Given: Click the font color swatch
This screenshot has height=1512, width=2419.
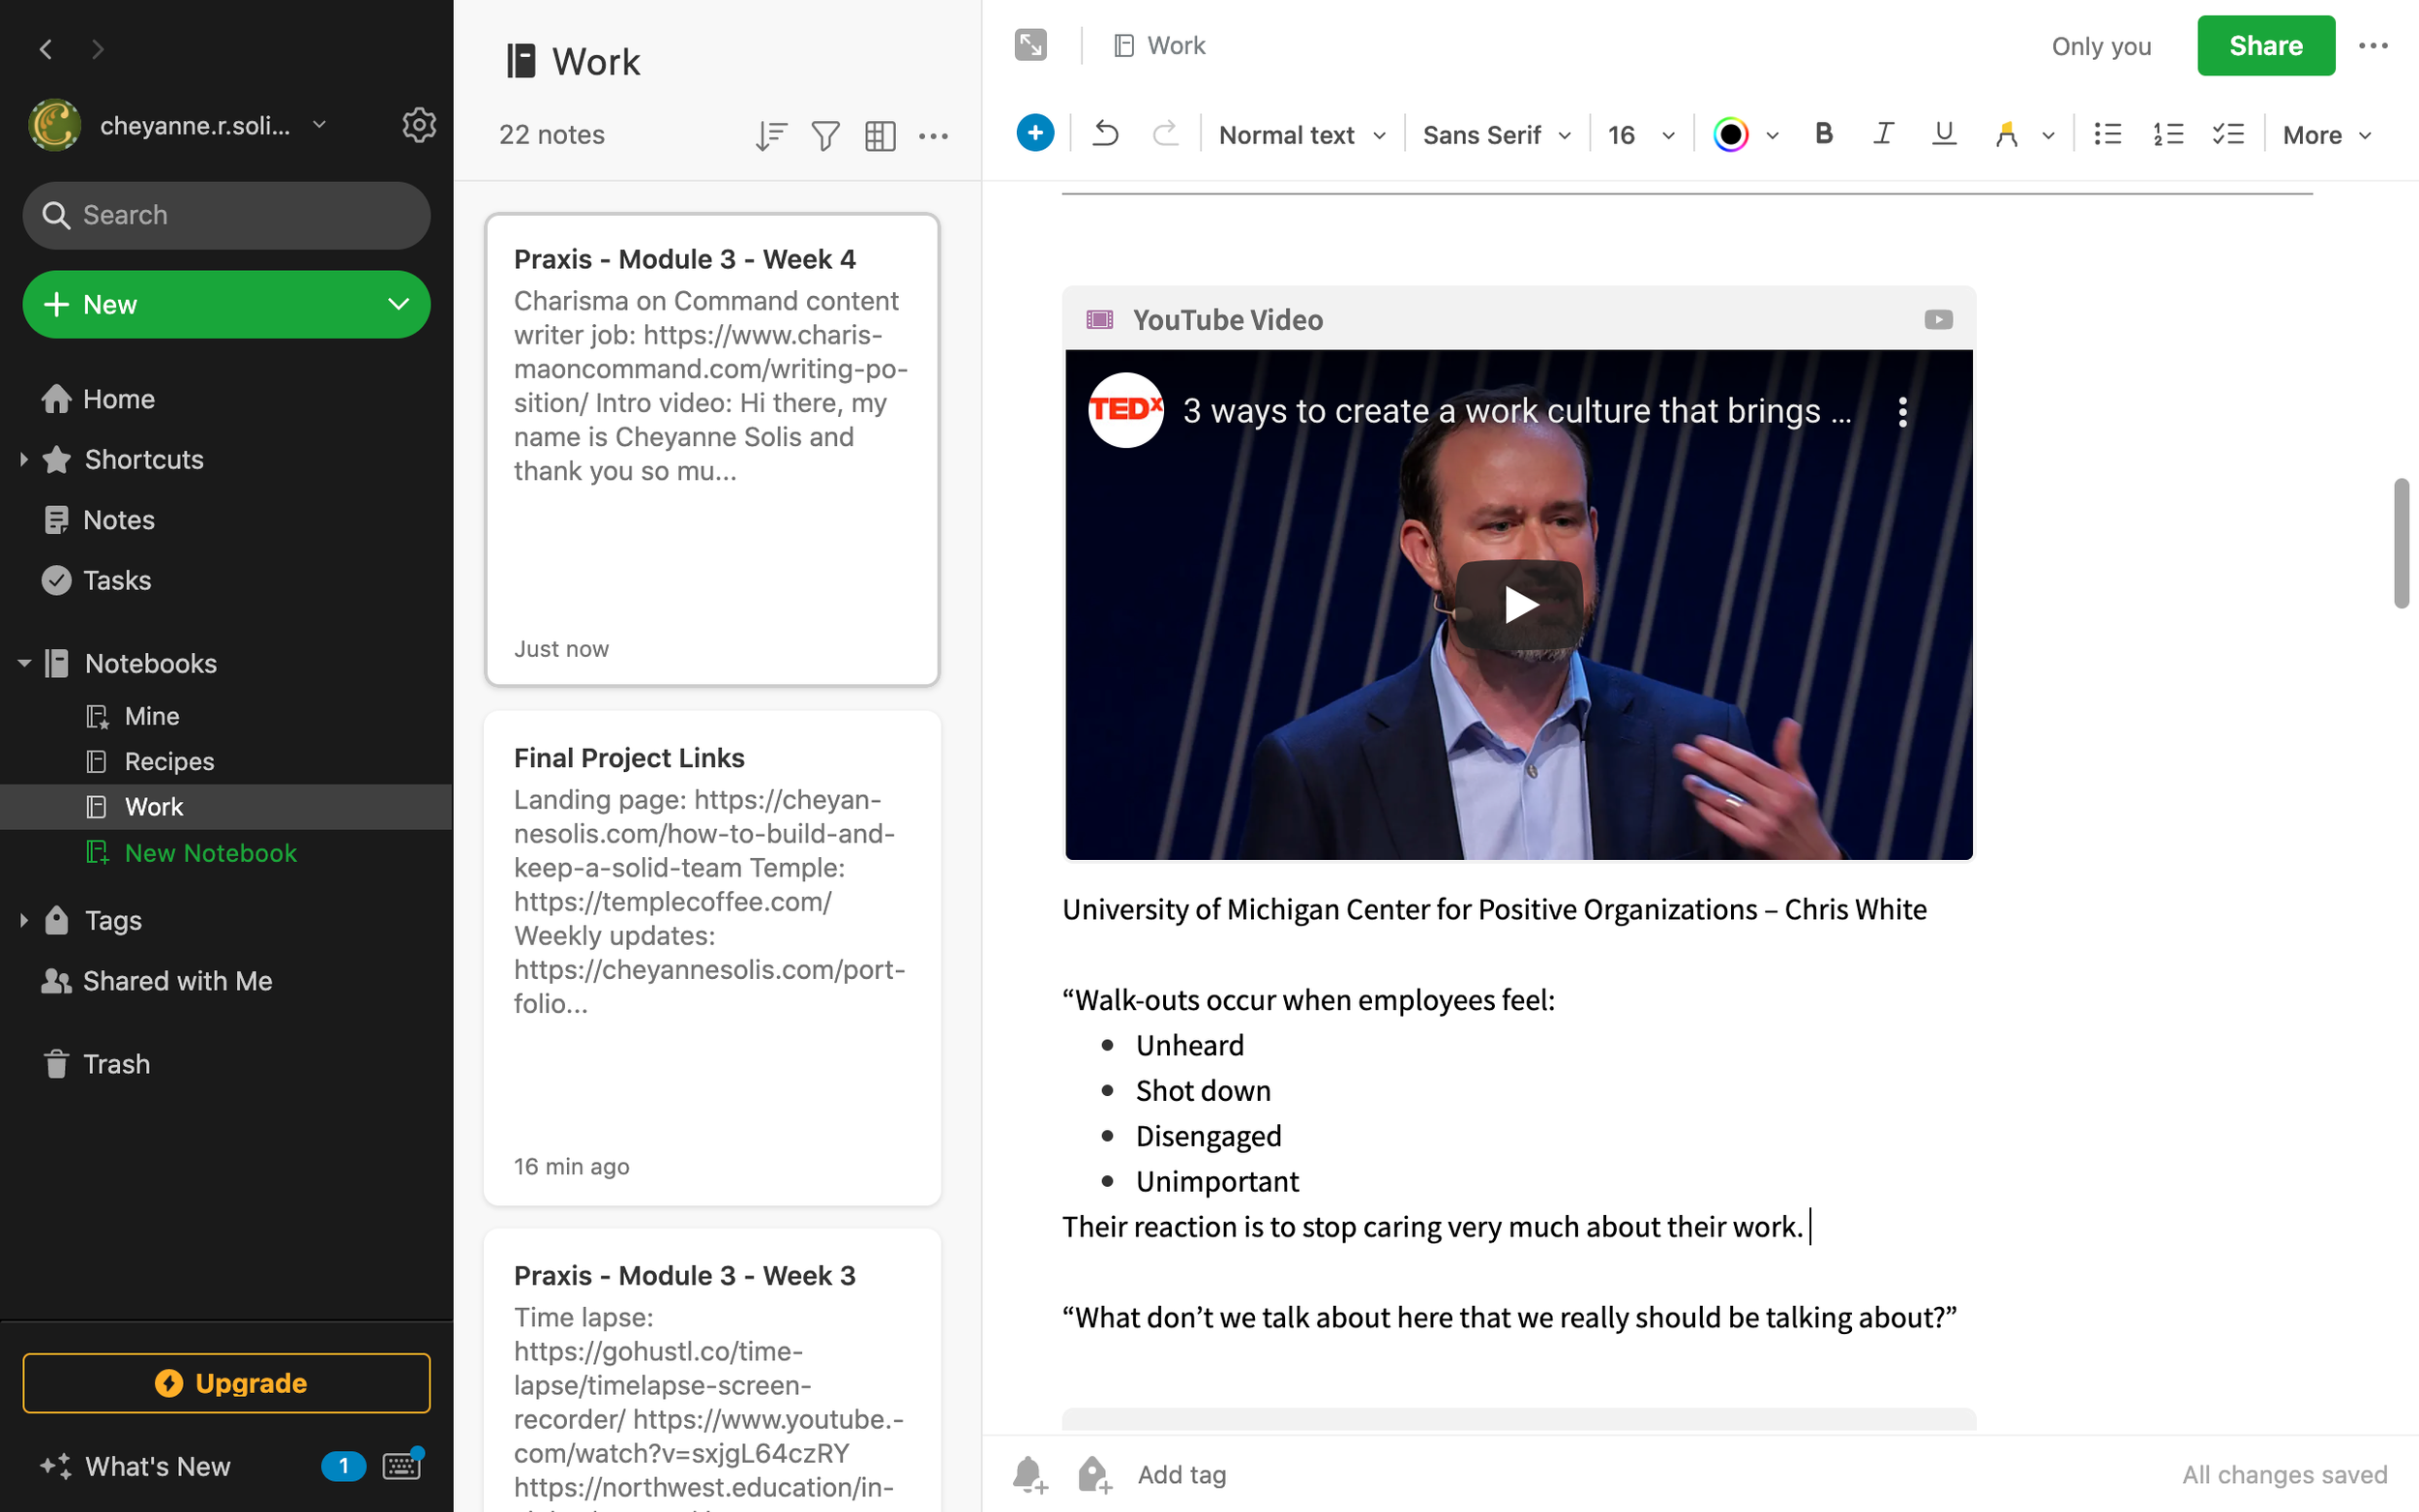Looking at the screenshot, I should pos(1730,134).
